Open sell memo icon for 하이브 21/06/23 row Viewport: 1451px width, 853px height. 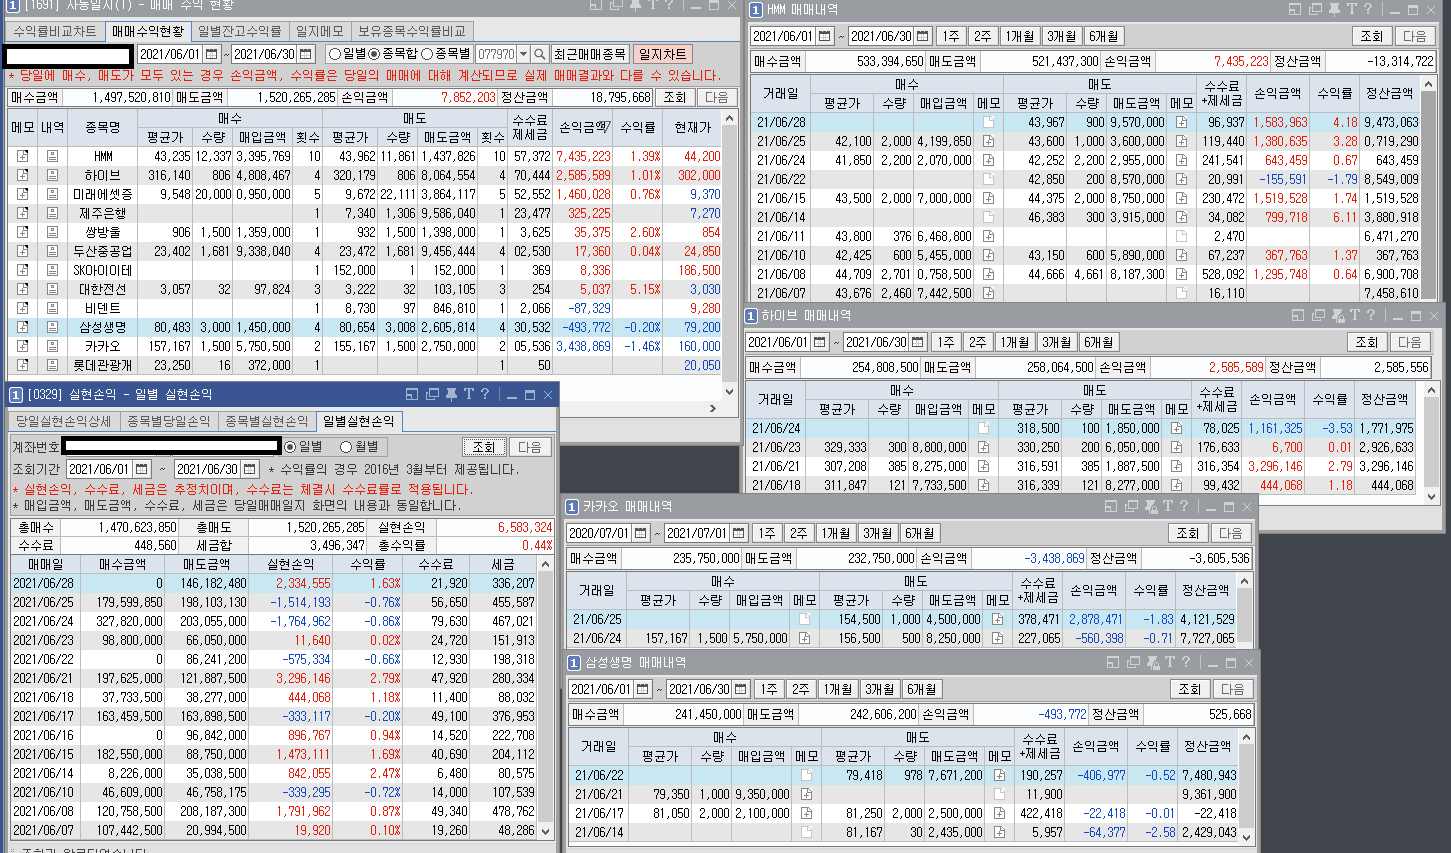point(1176,447)
